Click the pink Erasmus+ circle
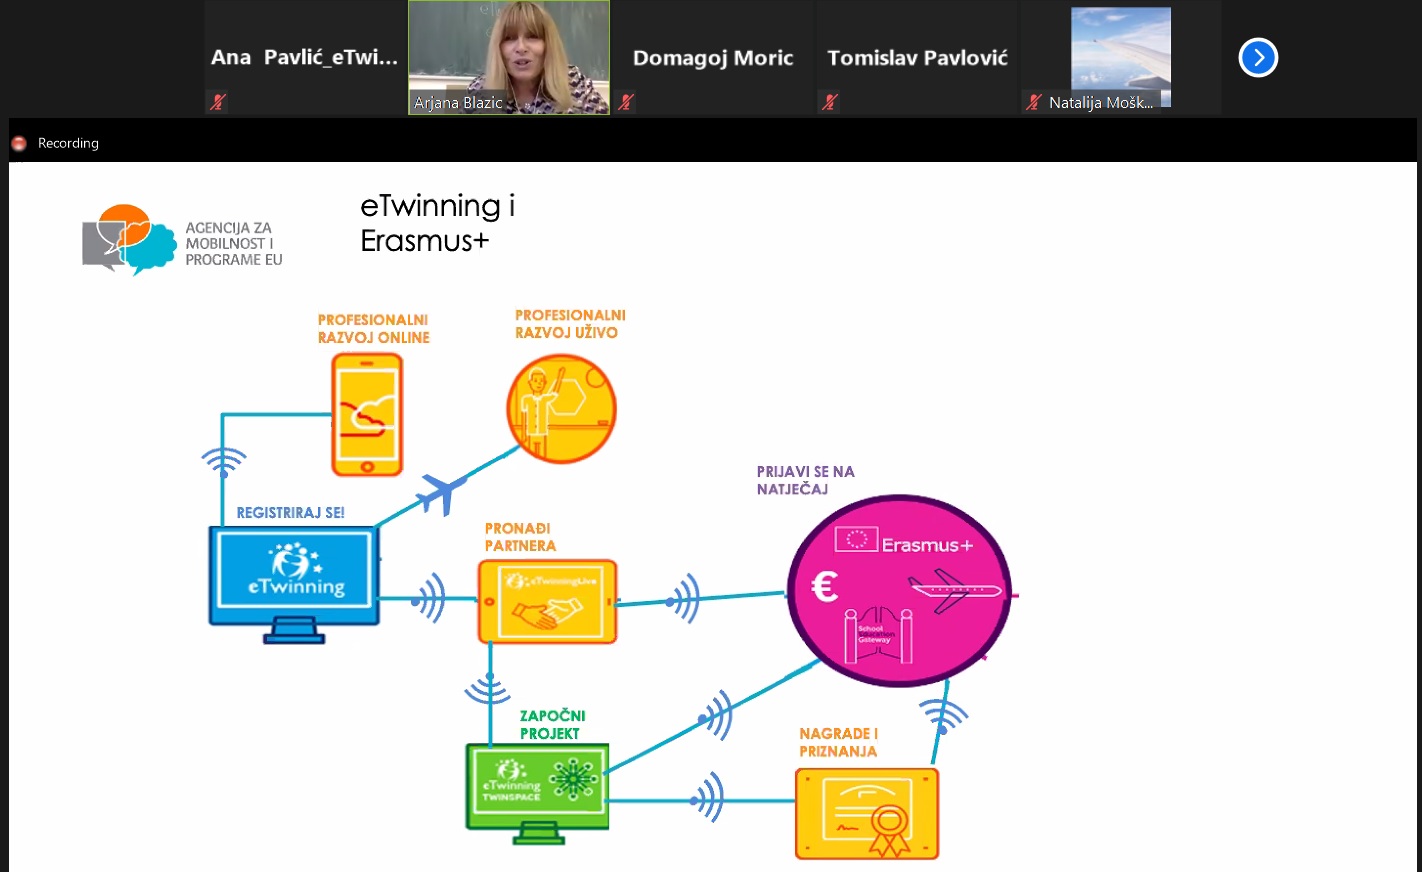Viewport: 1422px width, 872px height. point(899,590)
